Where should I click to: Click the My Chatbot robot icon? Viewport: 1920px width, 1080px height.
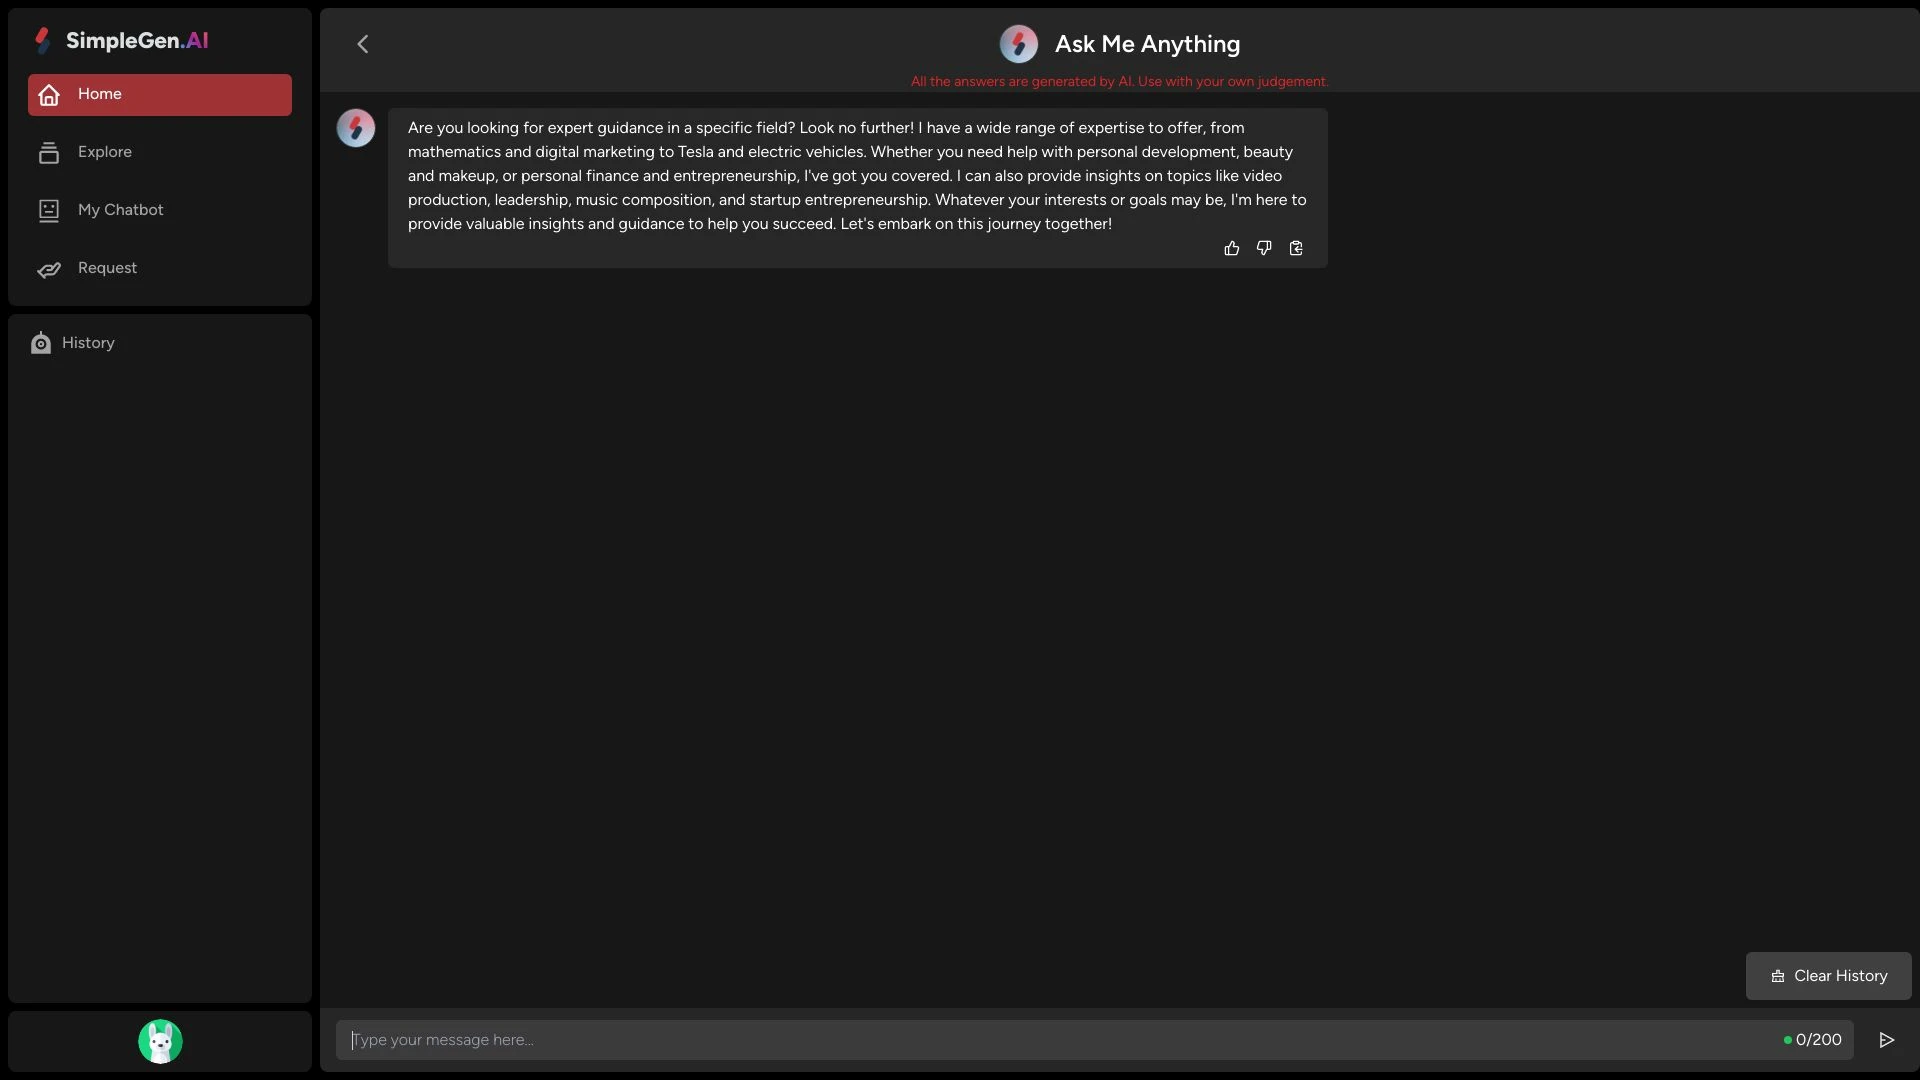click(49, 210)
